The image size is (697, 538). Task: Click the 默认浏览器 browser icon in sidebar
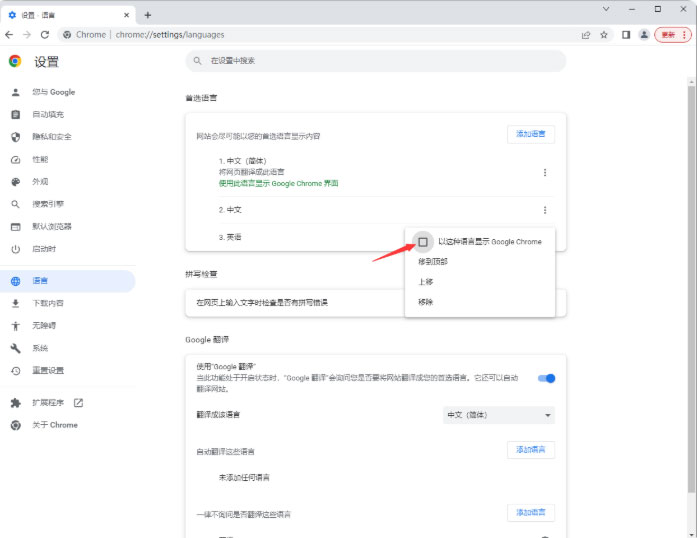(x=16, y=227)
